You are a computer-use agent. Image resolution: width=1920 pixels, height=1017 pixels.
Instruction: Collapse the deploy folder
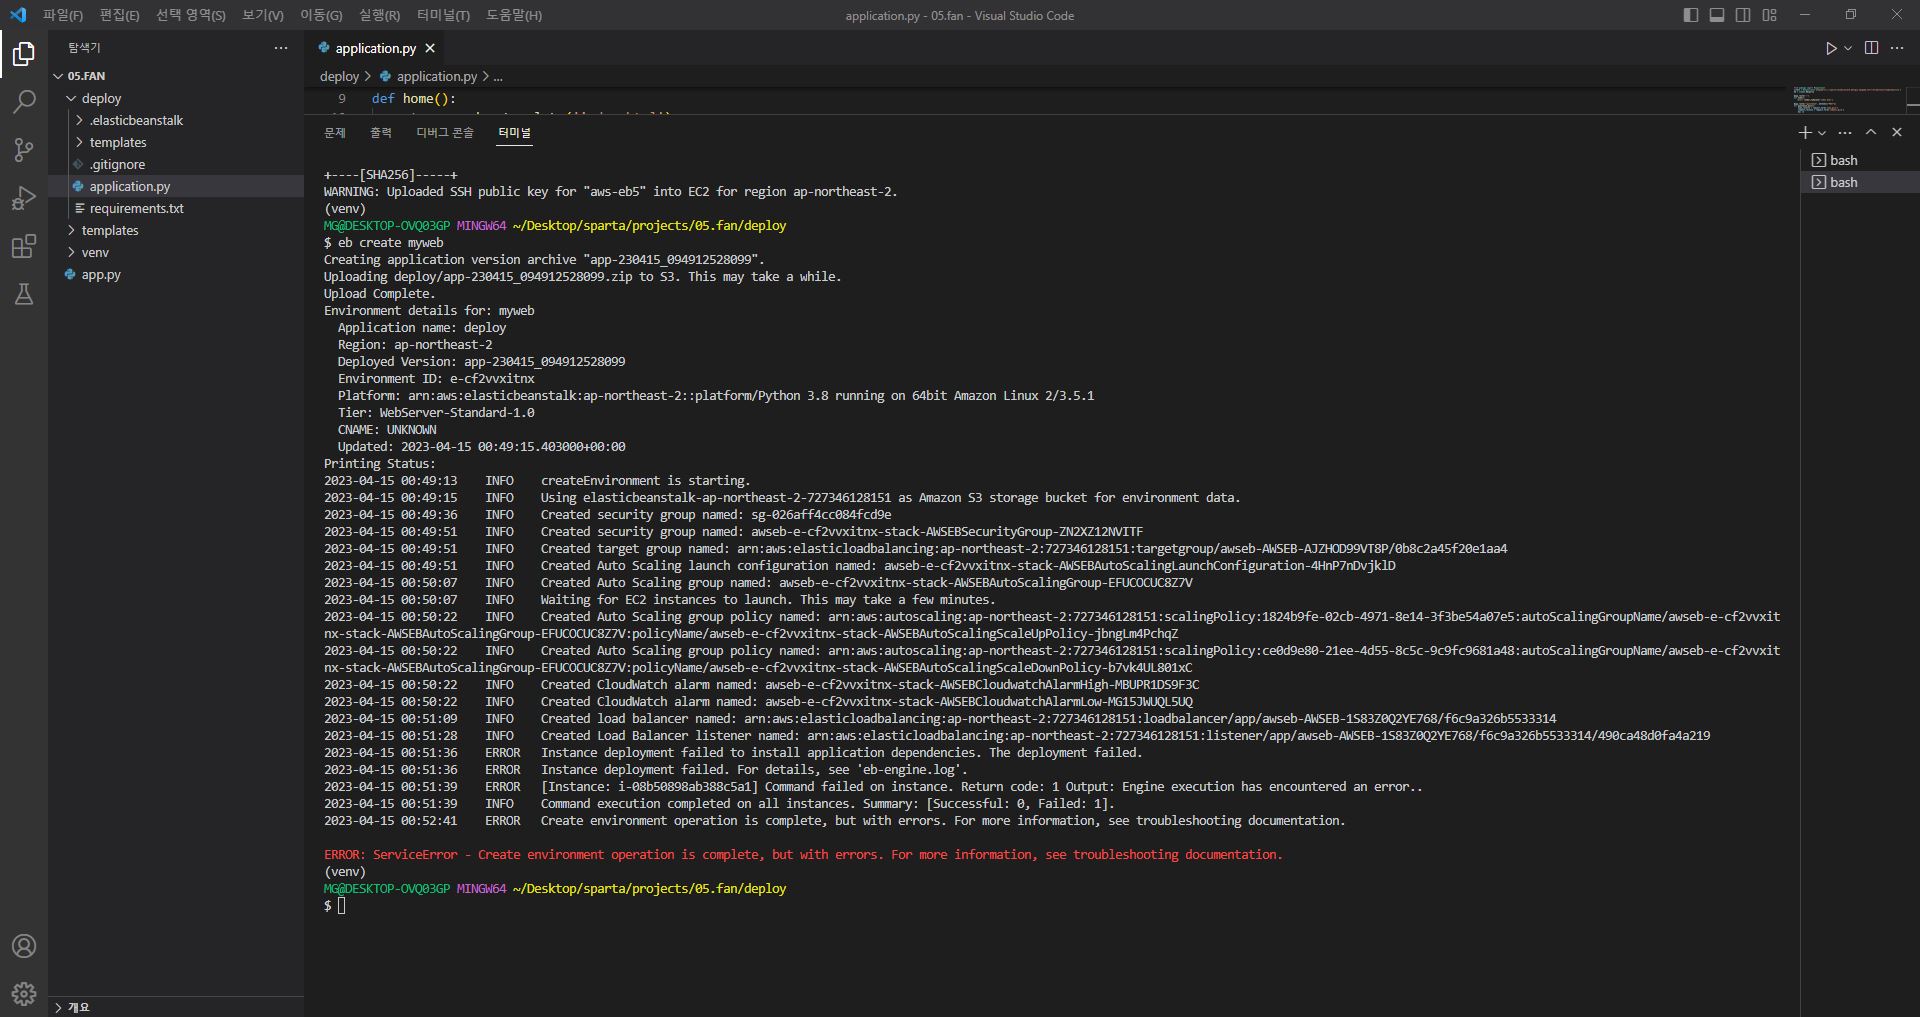pos(71,98)
